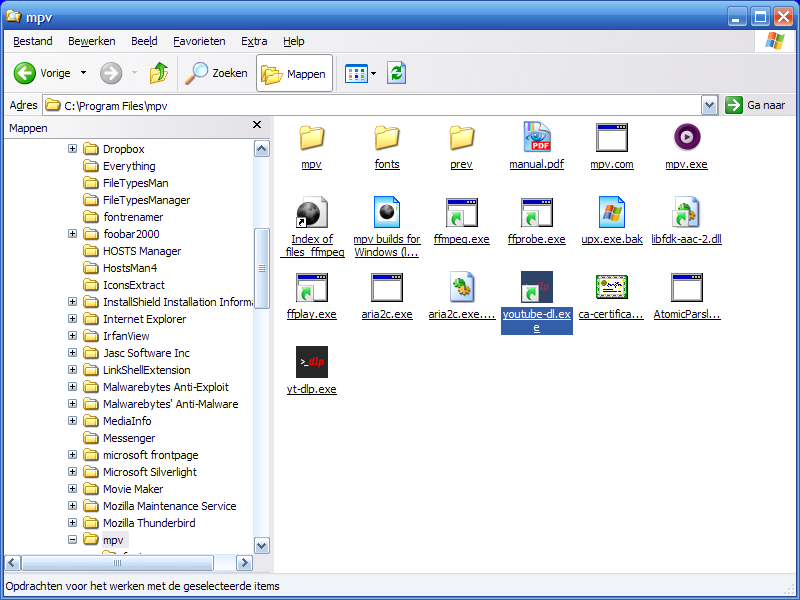Image resolution: width=800 pixels, height=600 pixels.
Task: Toggle the Mappen folders pane button
Action: point(294,73)
